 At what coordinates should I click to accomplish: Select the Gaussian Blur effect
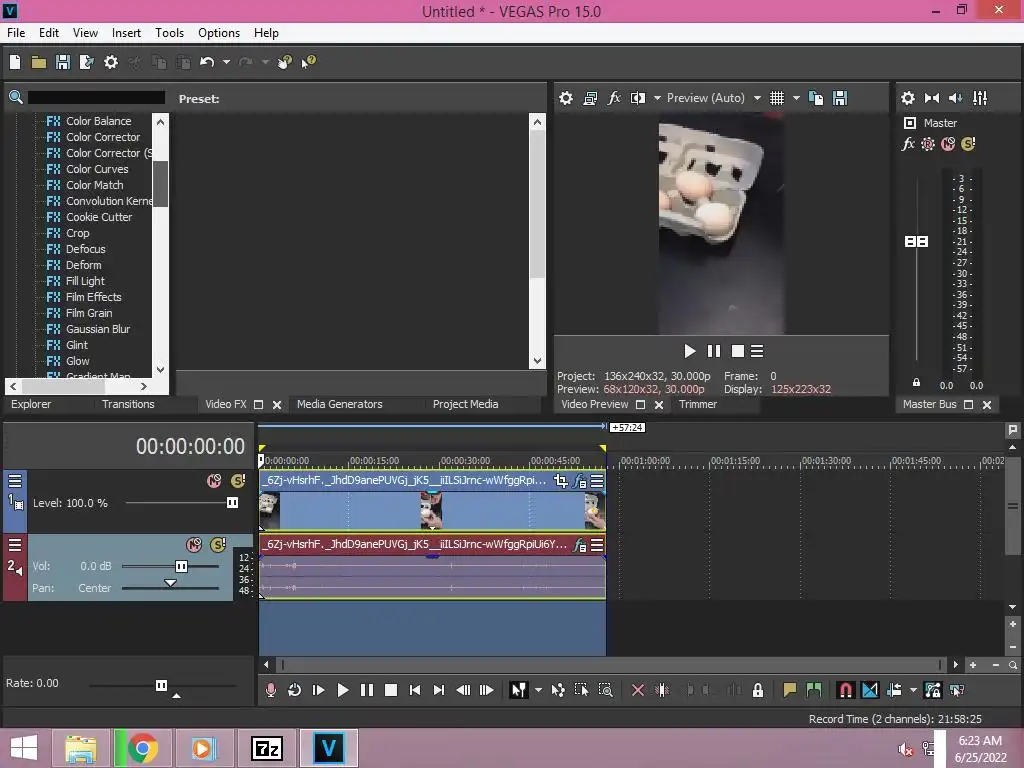(98, 329)
